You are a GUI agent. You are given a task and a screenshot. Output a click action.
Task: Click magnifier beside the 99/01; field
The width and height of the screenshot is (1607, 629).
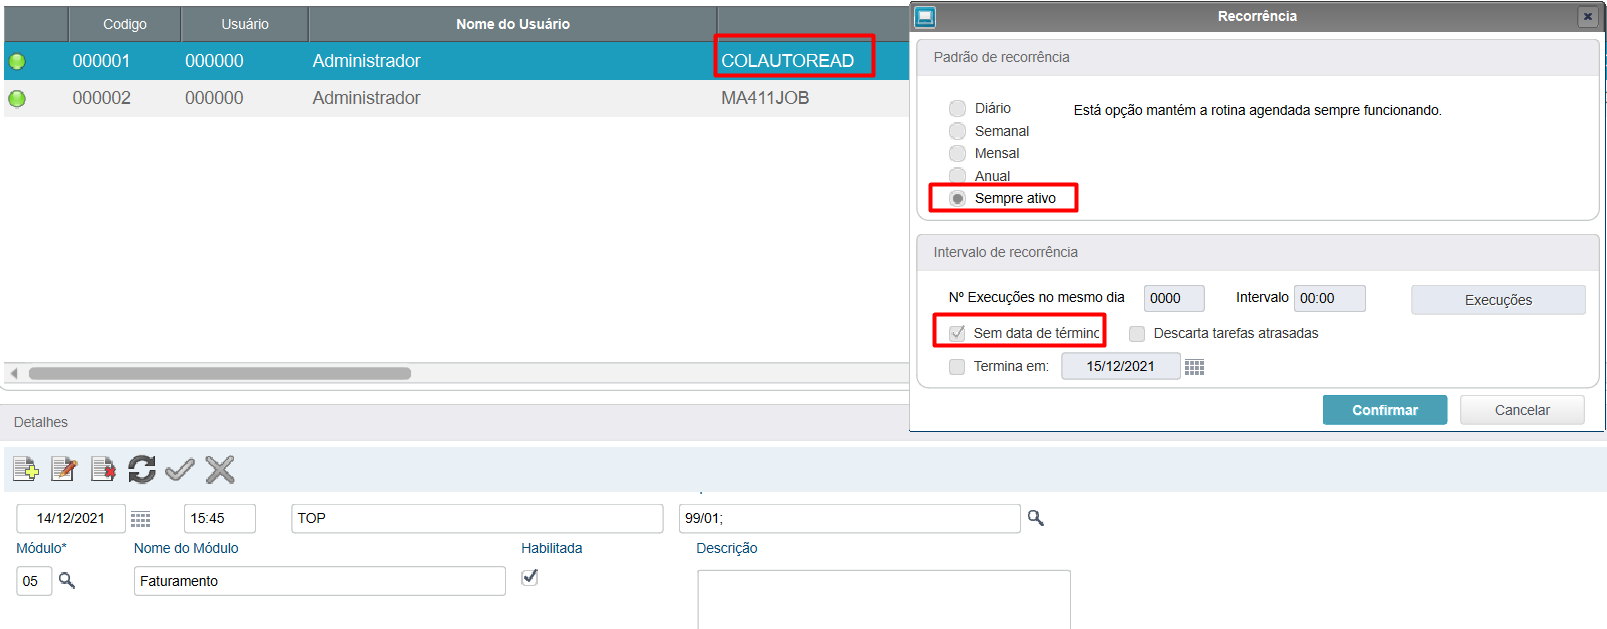[x=1036, y=518]
